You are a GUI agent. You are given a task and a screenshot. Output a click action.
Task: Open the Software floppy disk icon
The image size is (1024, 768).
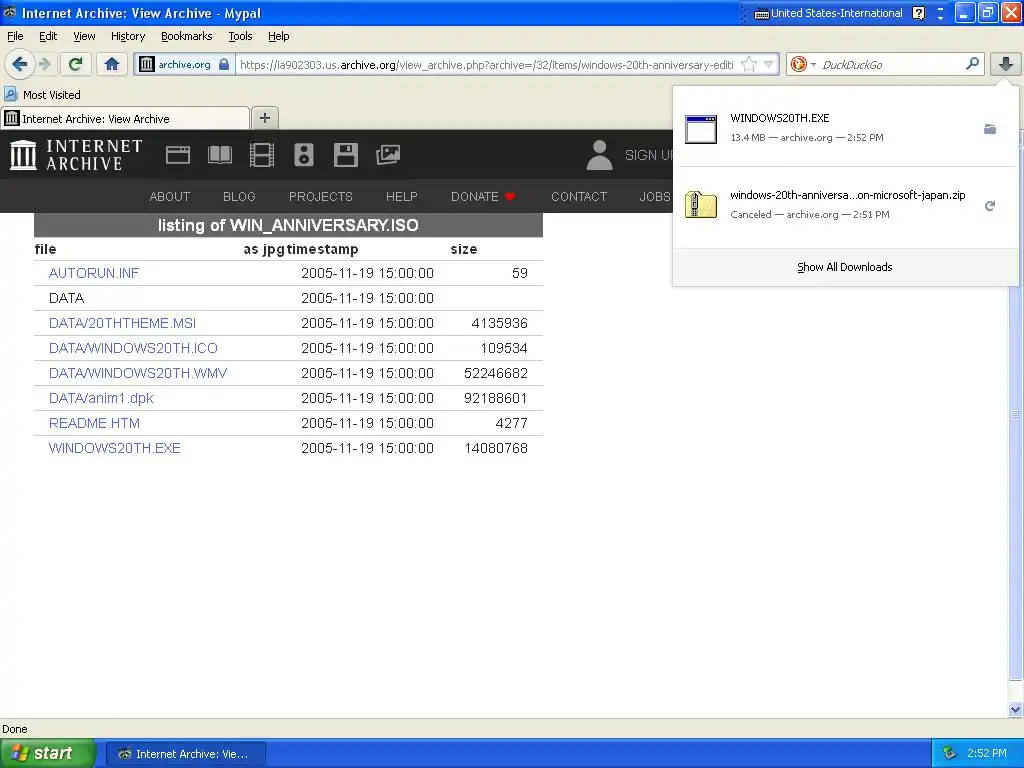pyautogui.click(x=345, y=155)
